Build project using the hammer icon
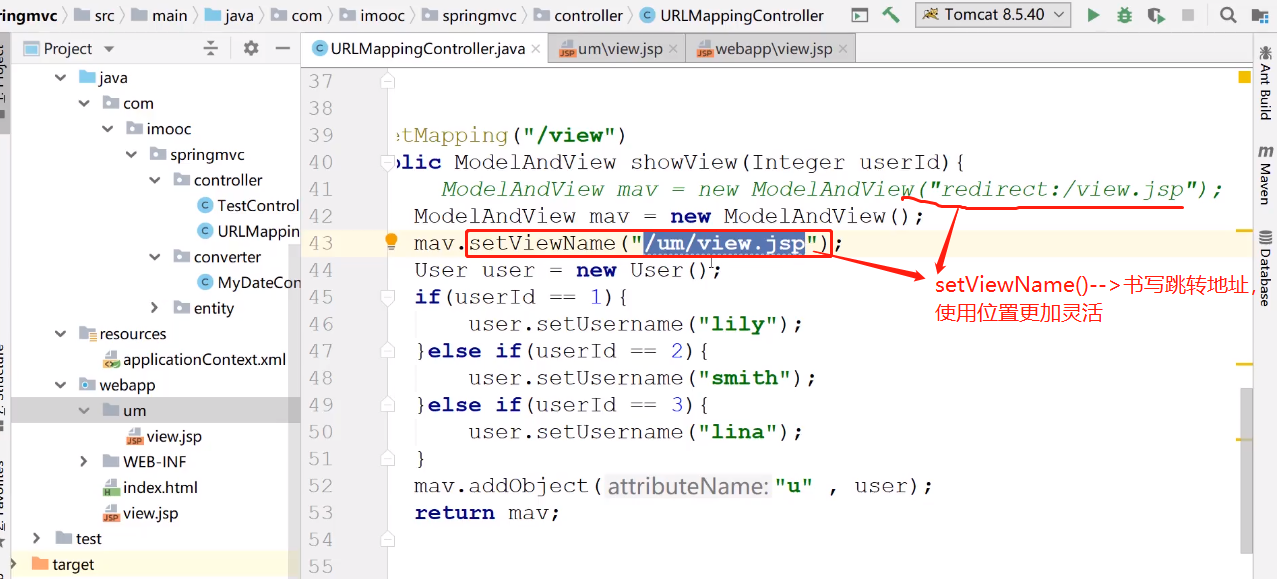Screen dimensions: 1277x579 pos(888,15)
